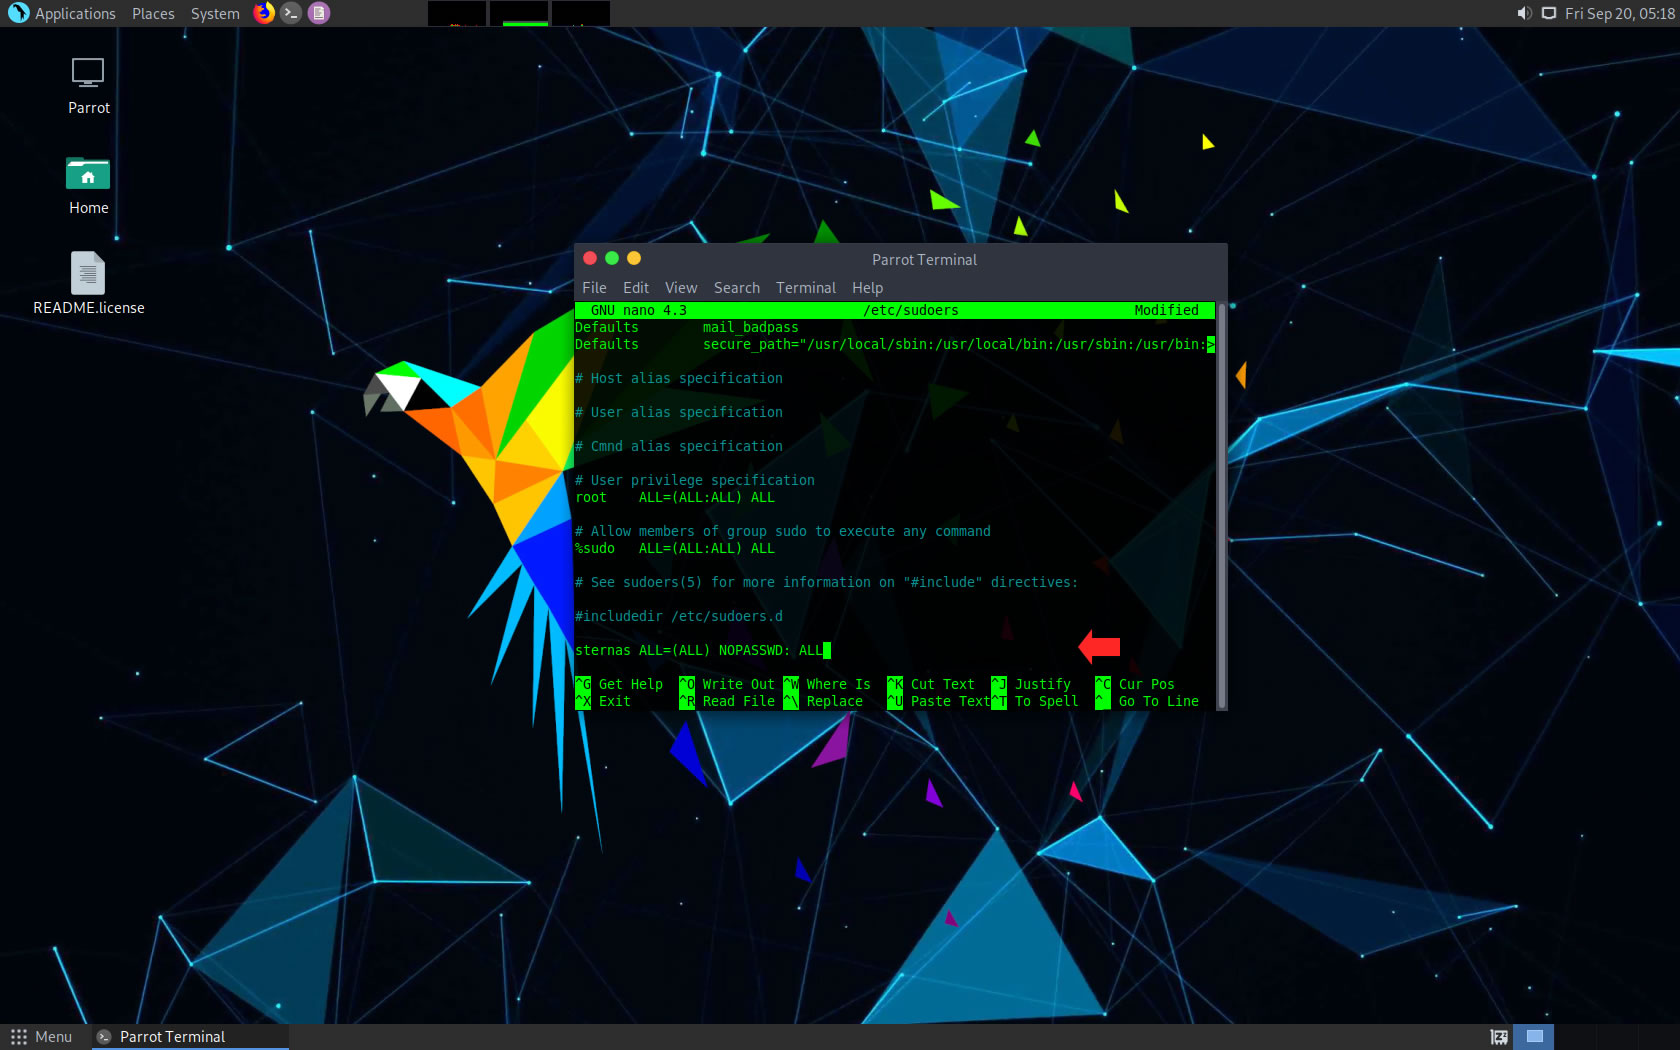Click the display icon beside the clock
This screenshot has height=1050, width=1680.
pos(1548,13)
